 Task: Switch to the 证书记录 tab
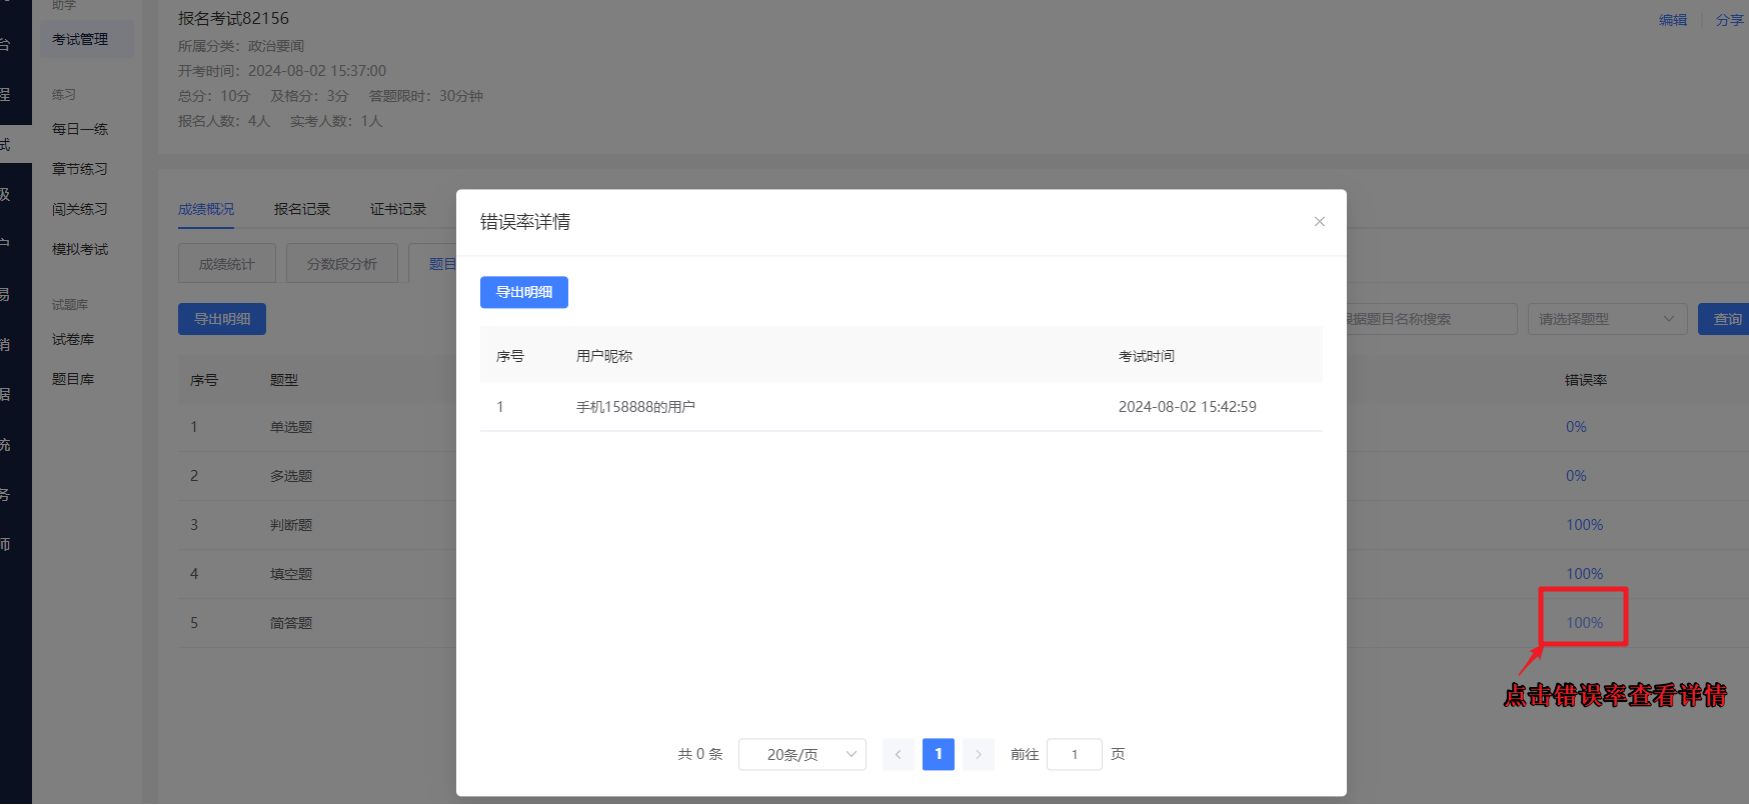[x=398, y=209]
